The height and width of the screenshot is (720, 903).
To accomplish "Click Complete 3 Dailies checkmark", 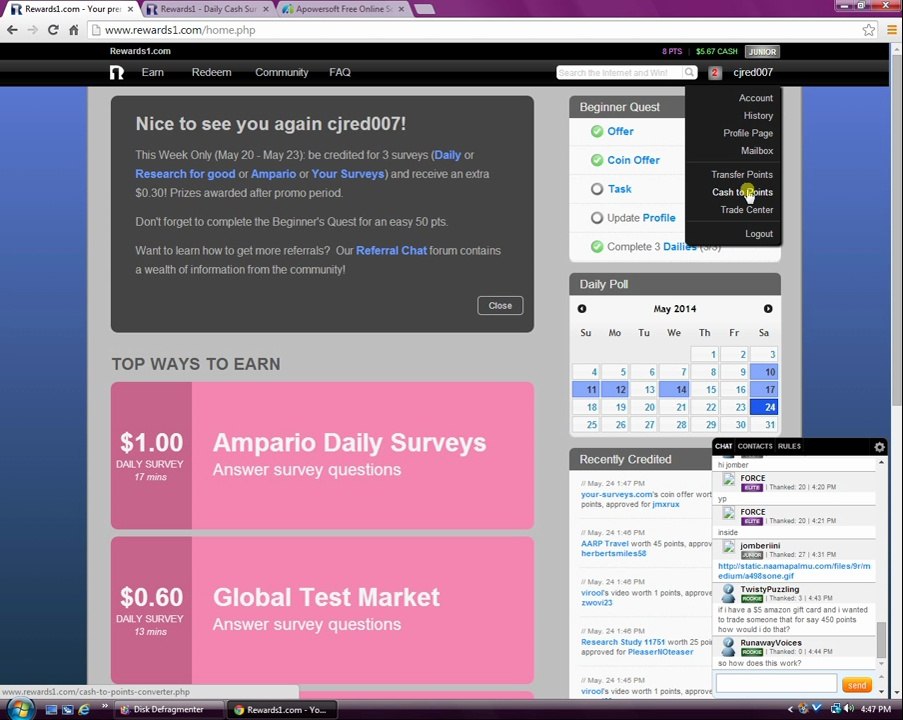I will [597, 247].
